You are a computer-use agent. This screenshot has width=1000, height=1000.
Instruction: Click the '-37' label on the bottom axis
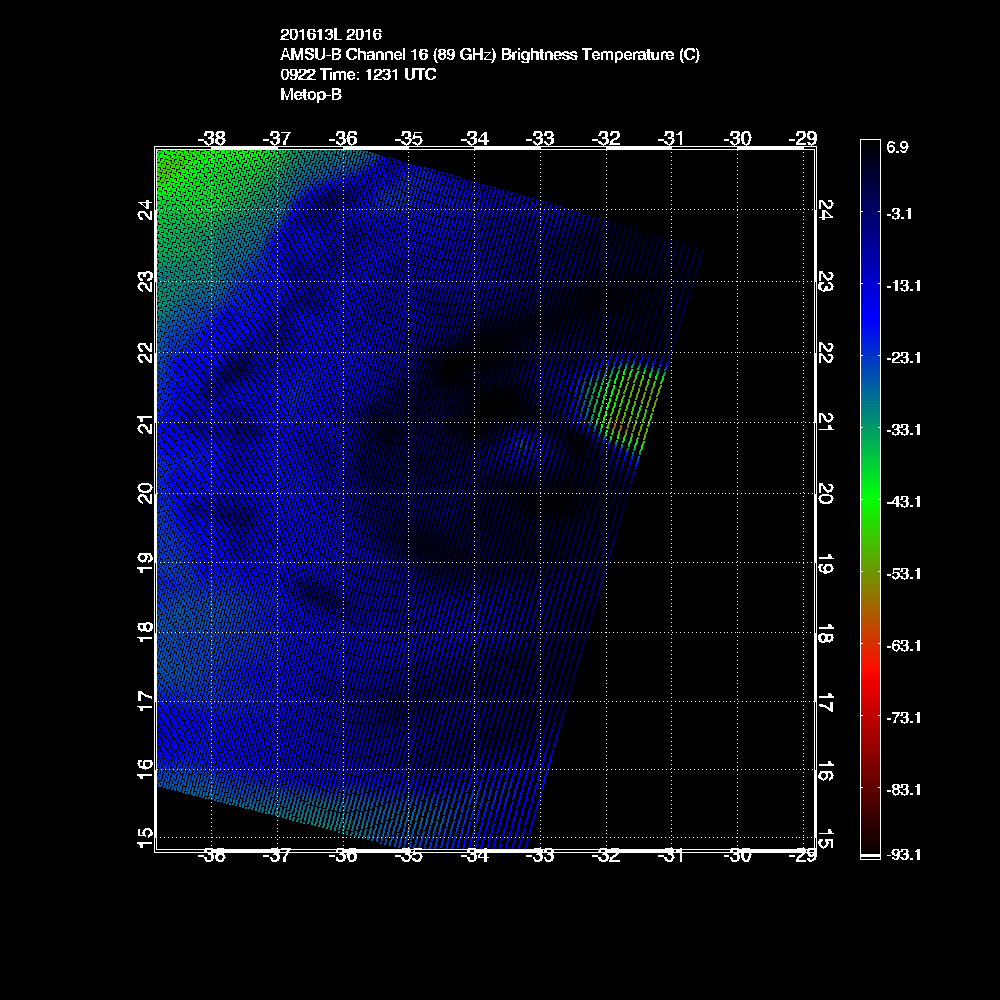tap(277, 856)
